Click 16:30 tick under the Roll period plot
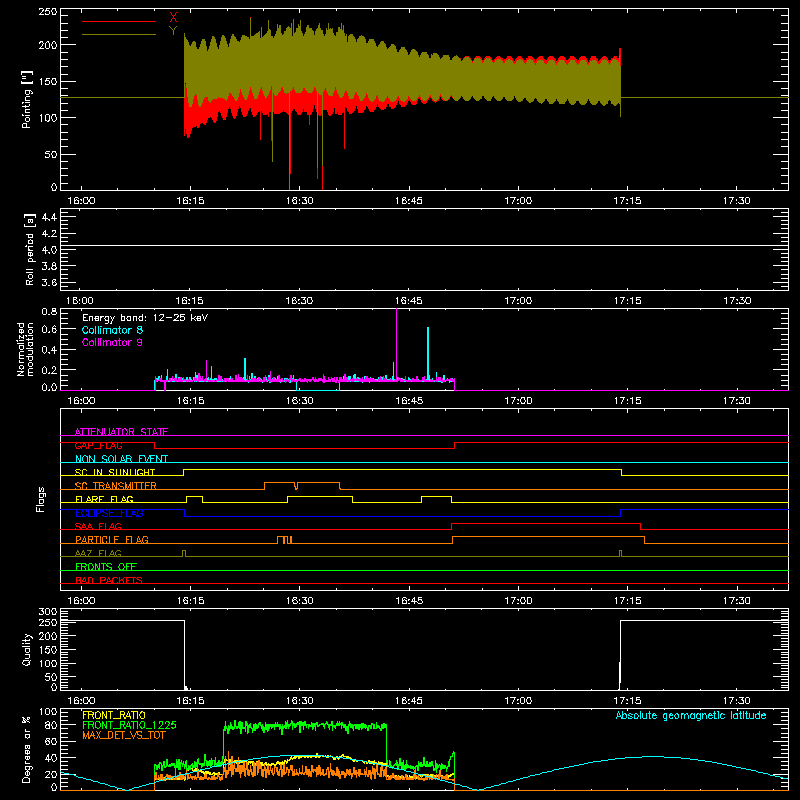 pos(299,301)
